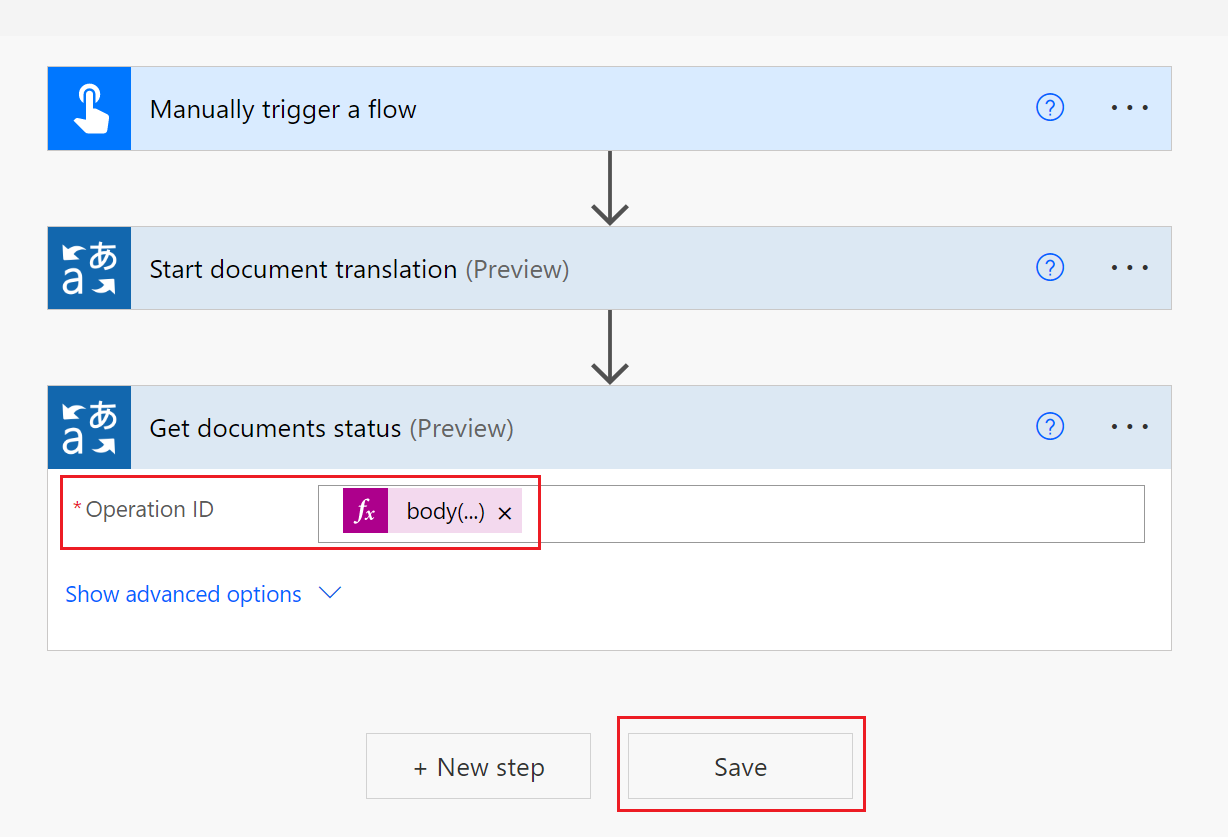Select the fx body(...) expression token
The width and height of the screenshot is (1228, 837).
(x=443, y=511)
